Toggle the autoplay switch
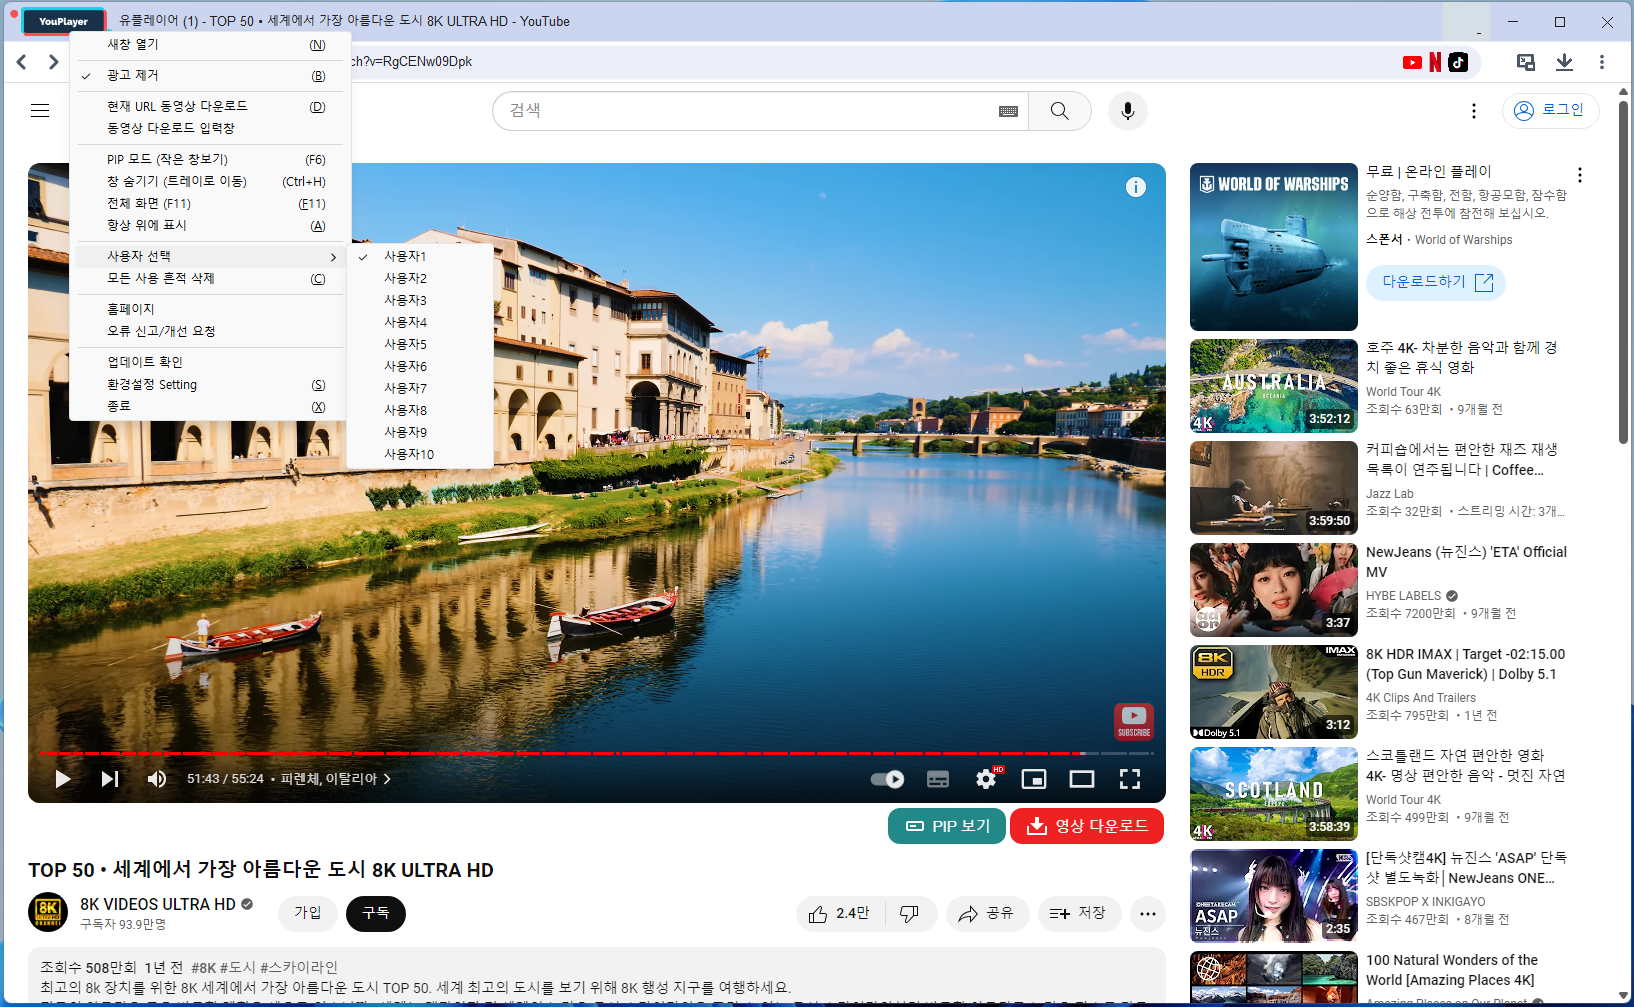Image resolution: width=1634 pixels, height=1007 pixels. tap(887, 779)
